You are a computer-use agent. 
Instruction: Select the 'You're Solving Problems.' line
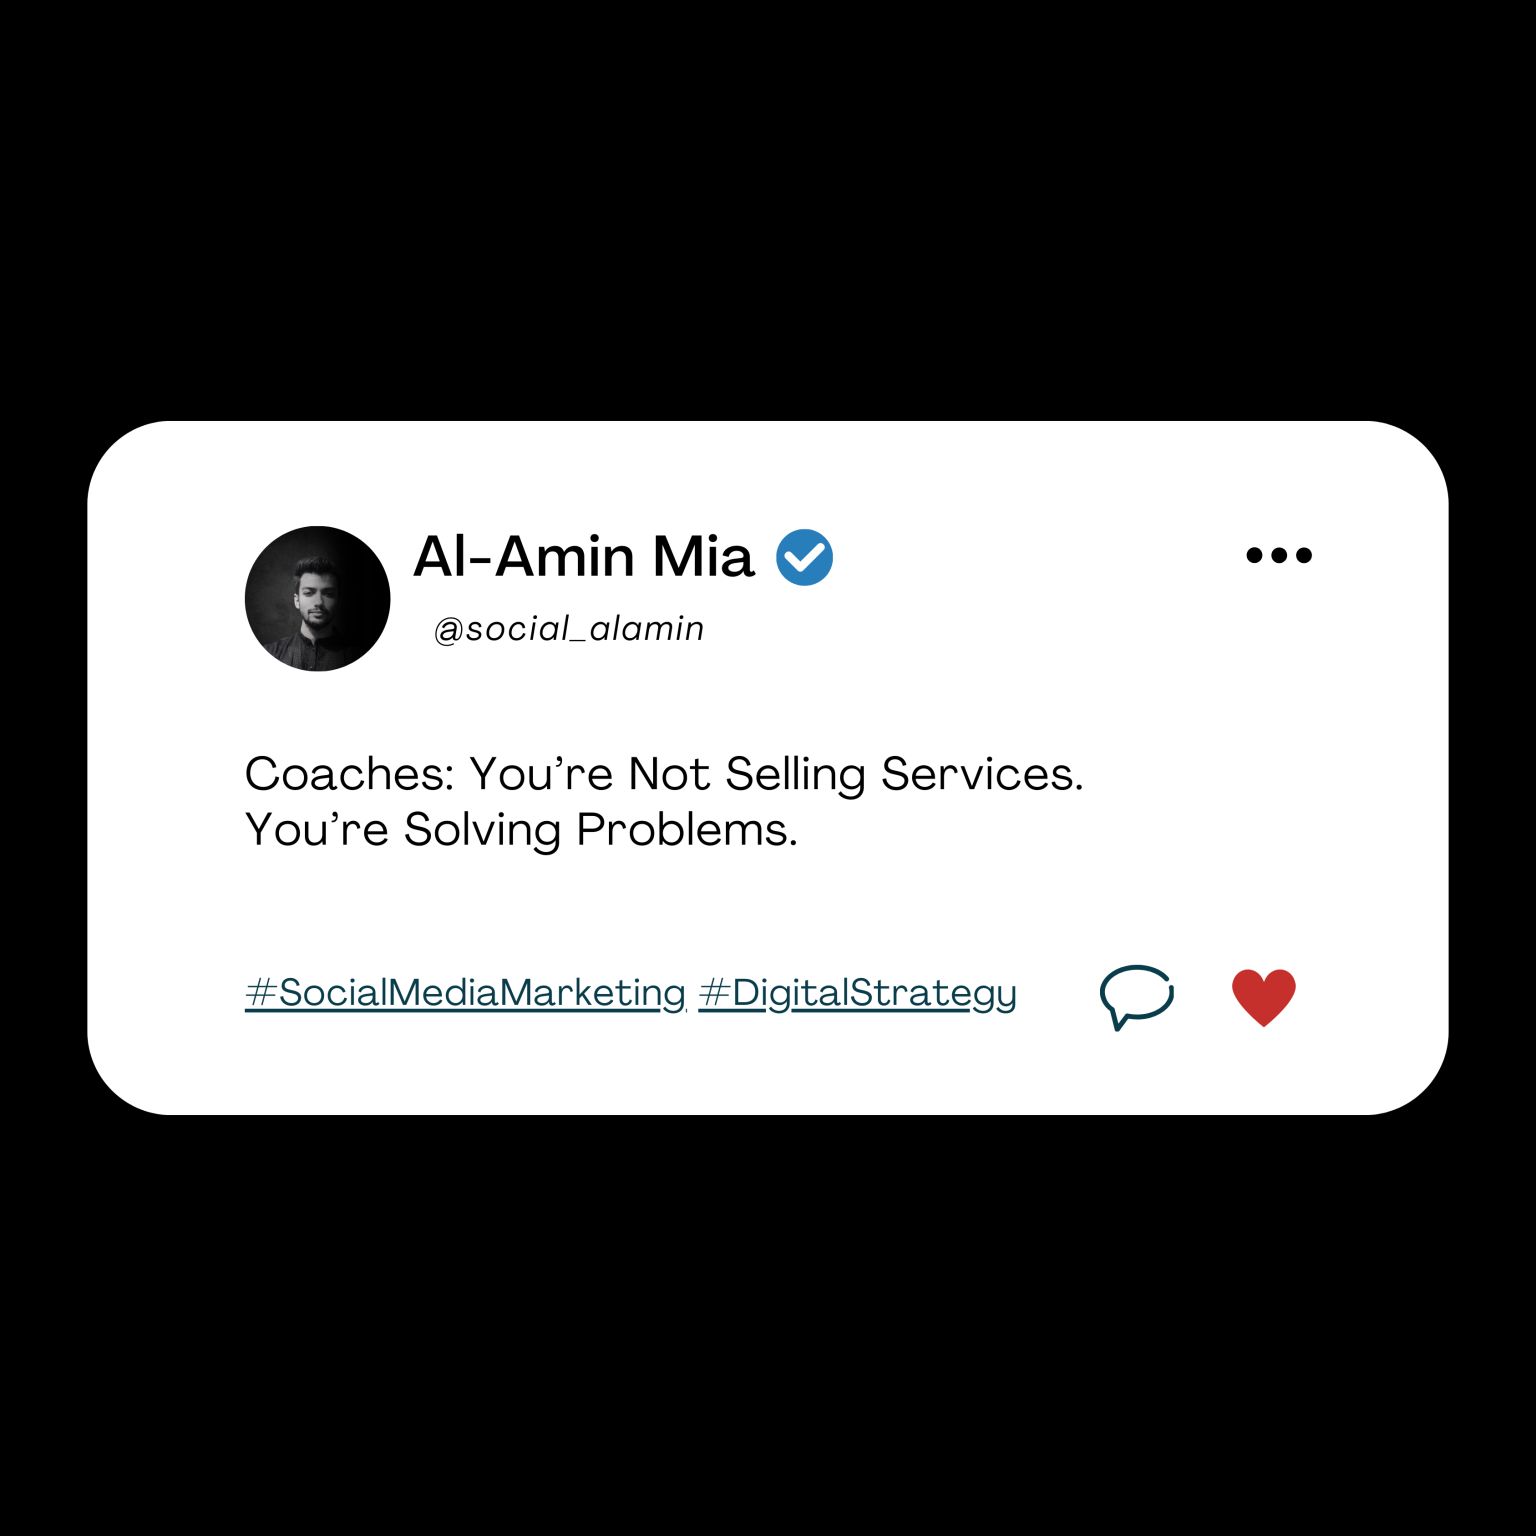pos(521,830)
